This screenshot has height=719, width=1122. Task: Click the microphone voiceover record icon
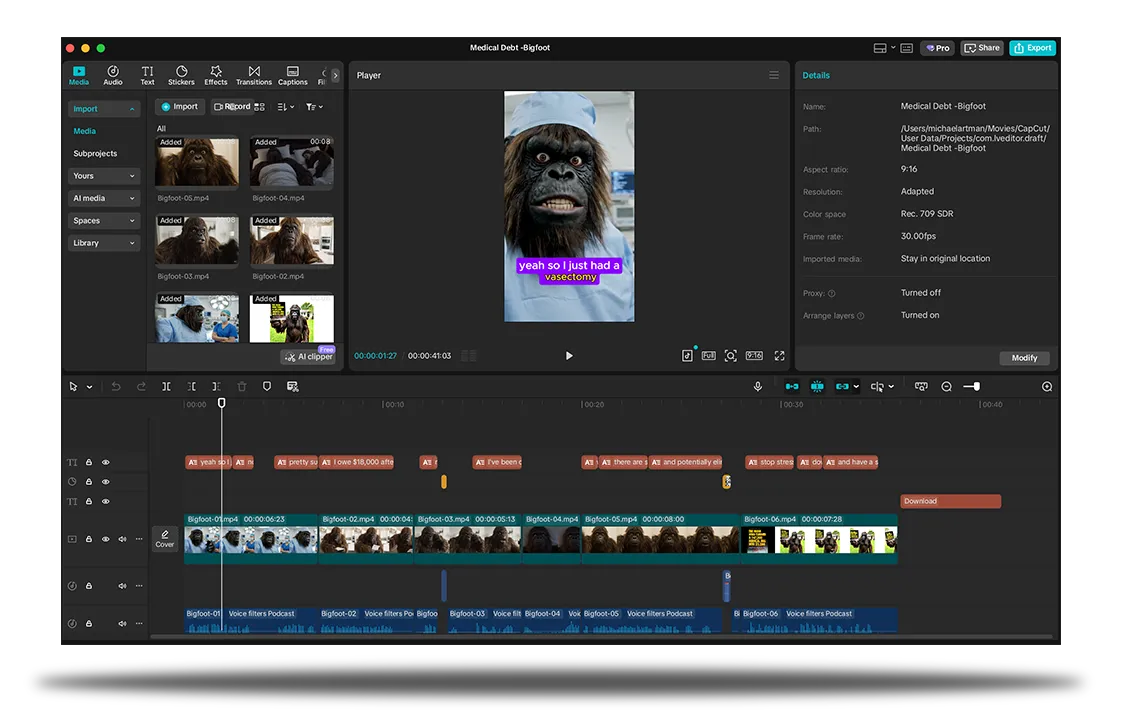point(758,386)
